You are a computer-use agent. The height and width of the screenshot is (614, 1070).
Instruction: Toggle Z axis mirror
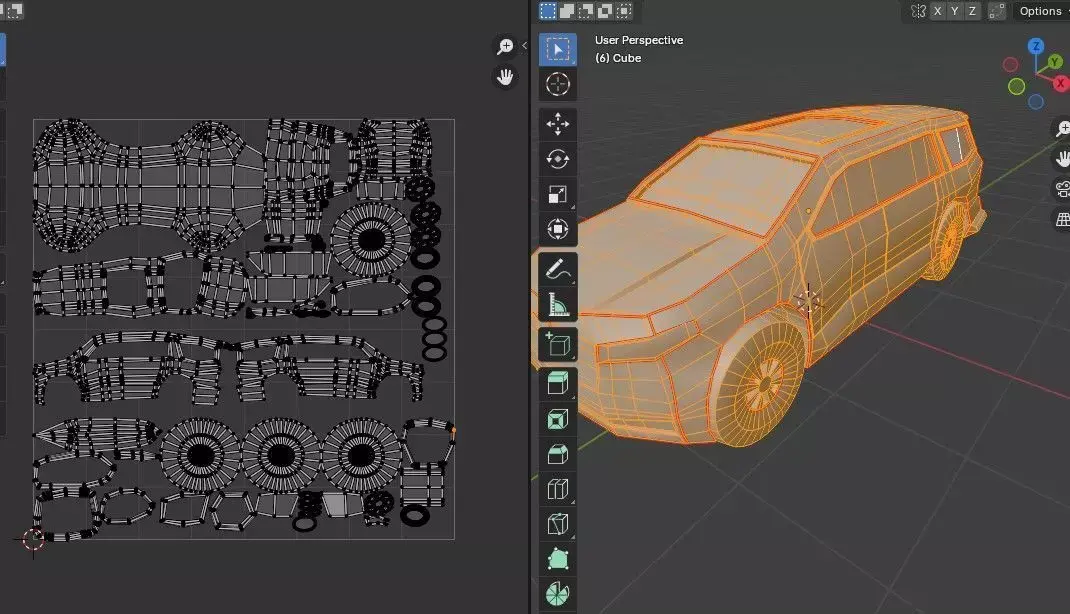pyautogui.click(x=972, y=11)
